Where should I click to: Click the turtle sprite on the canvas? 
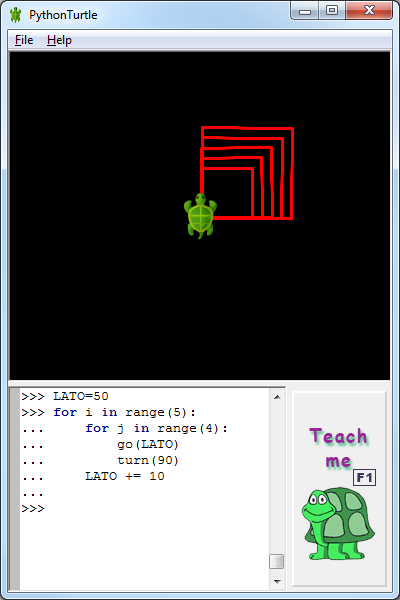tap(200, 215)
